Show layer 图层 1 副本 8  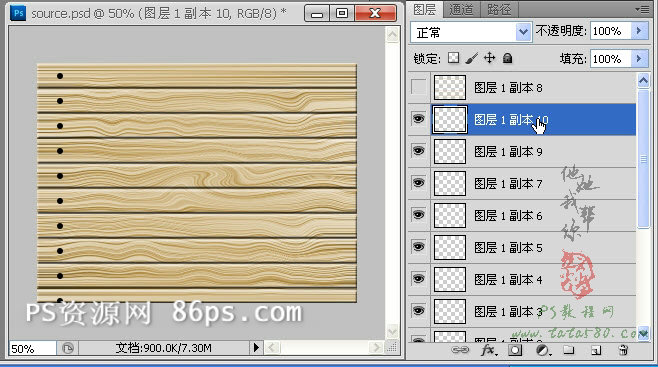pos(418,87)
